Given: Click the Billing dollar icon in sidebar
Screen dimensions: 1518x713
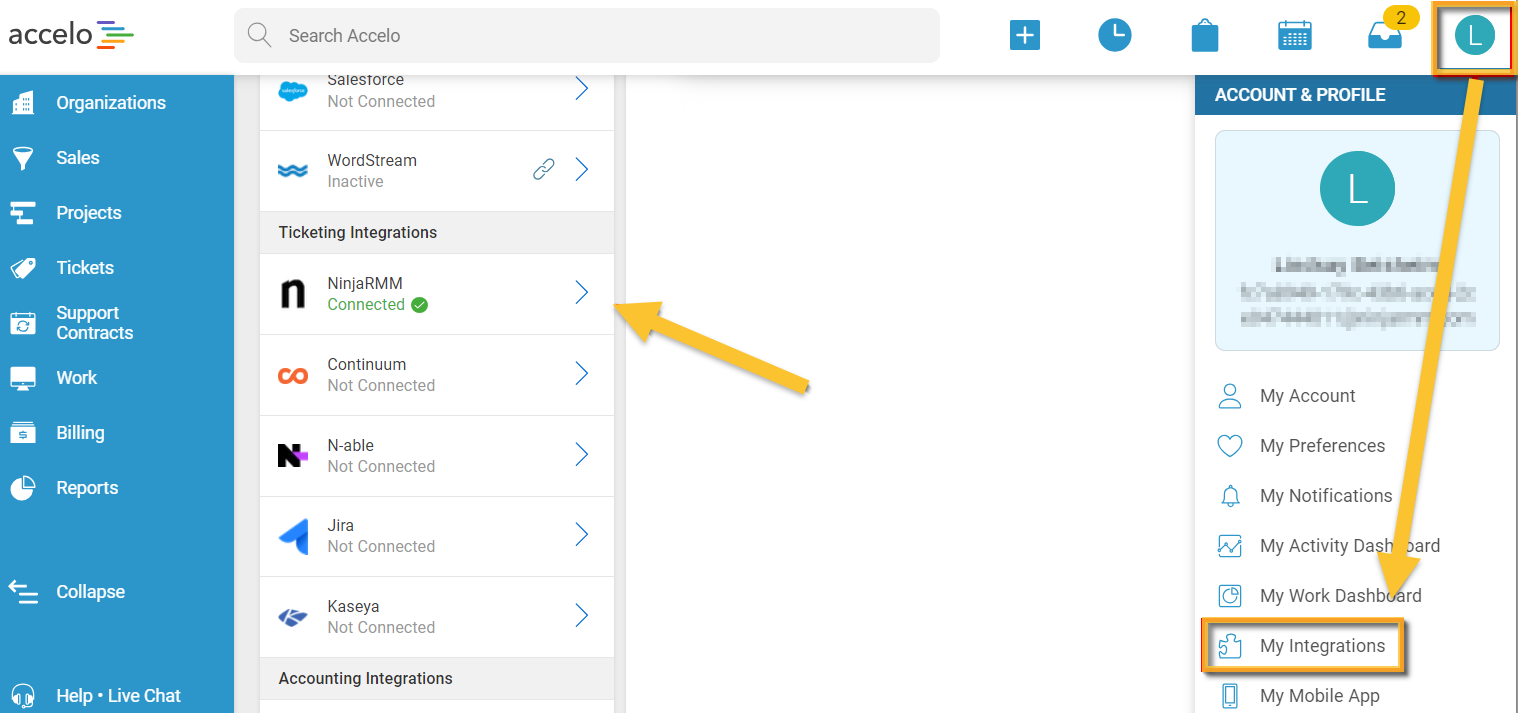Looking at the screenshot, I should (22, 432).
